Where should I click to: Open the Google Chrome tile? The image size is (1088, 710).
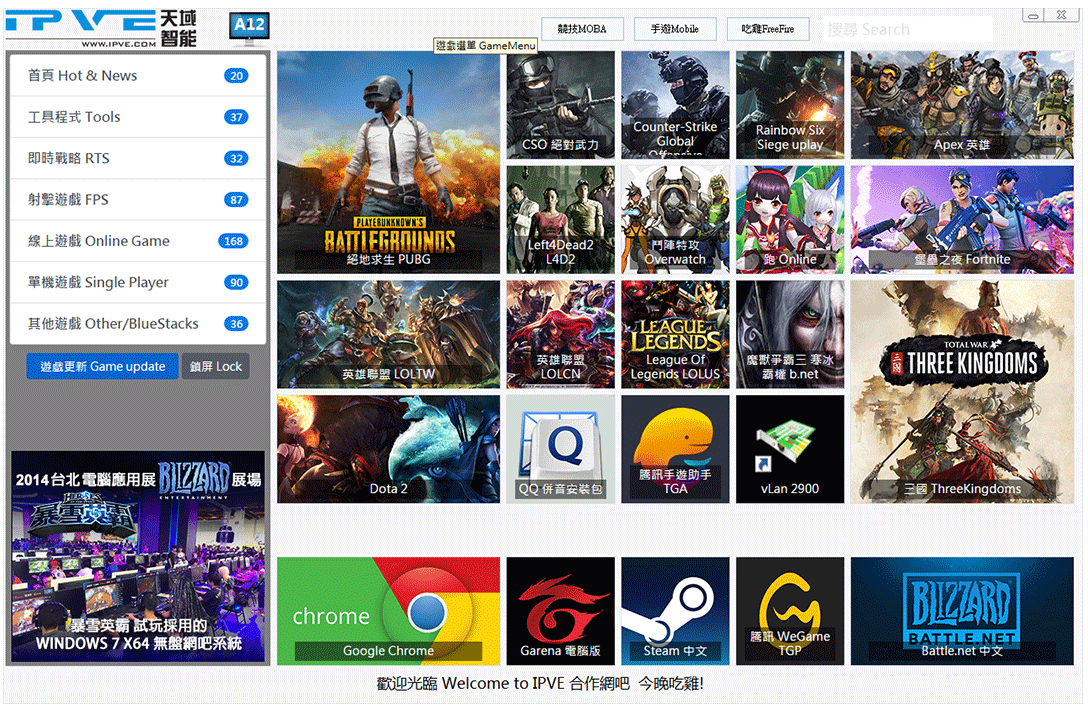(x=388, y=610)
